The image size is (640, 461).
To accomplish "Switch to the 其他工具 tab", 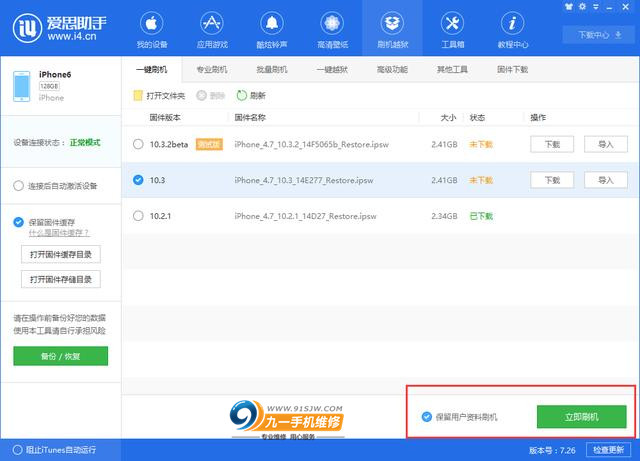I will point(452,69).
